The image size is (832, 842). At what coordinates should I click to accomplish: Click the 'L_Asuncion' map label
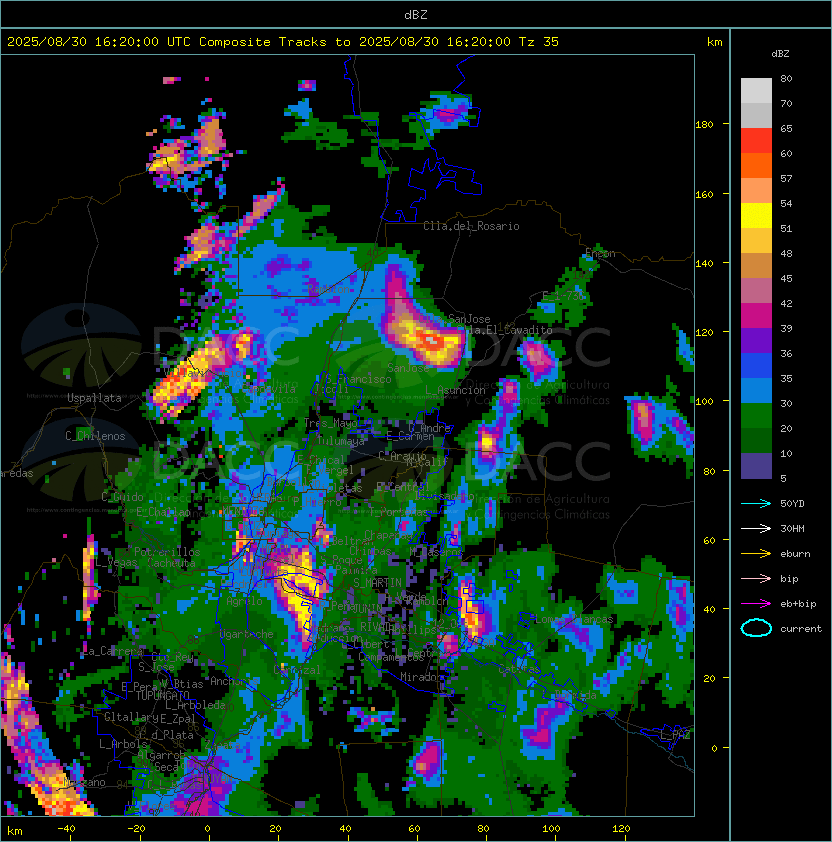pos(455,390)
